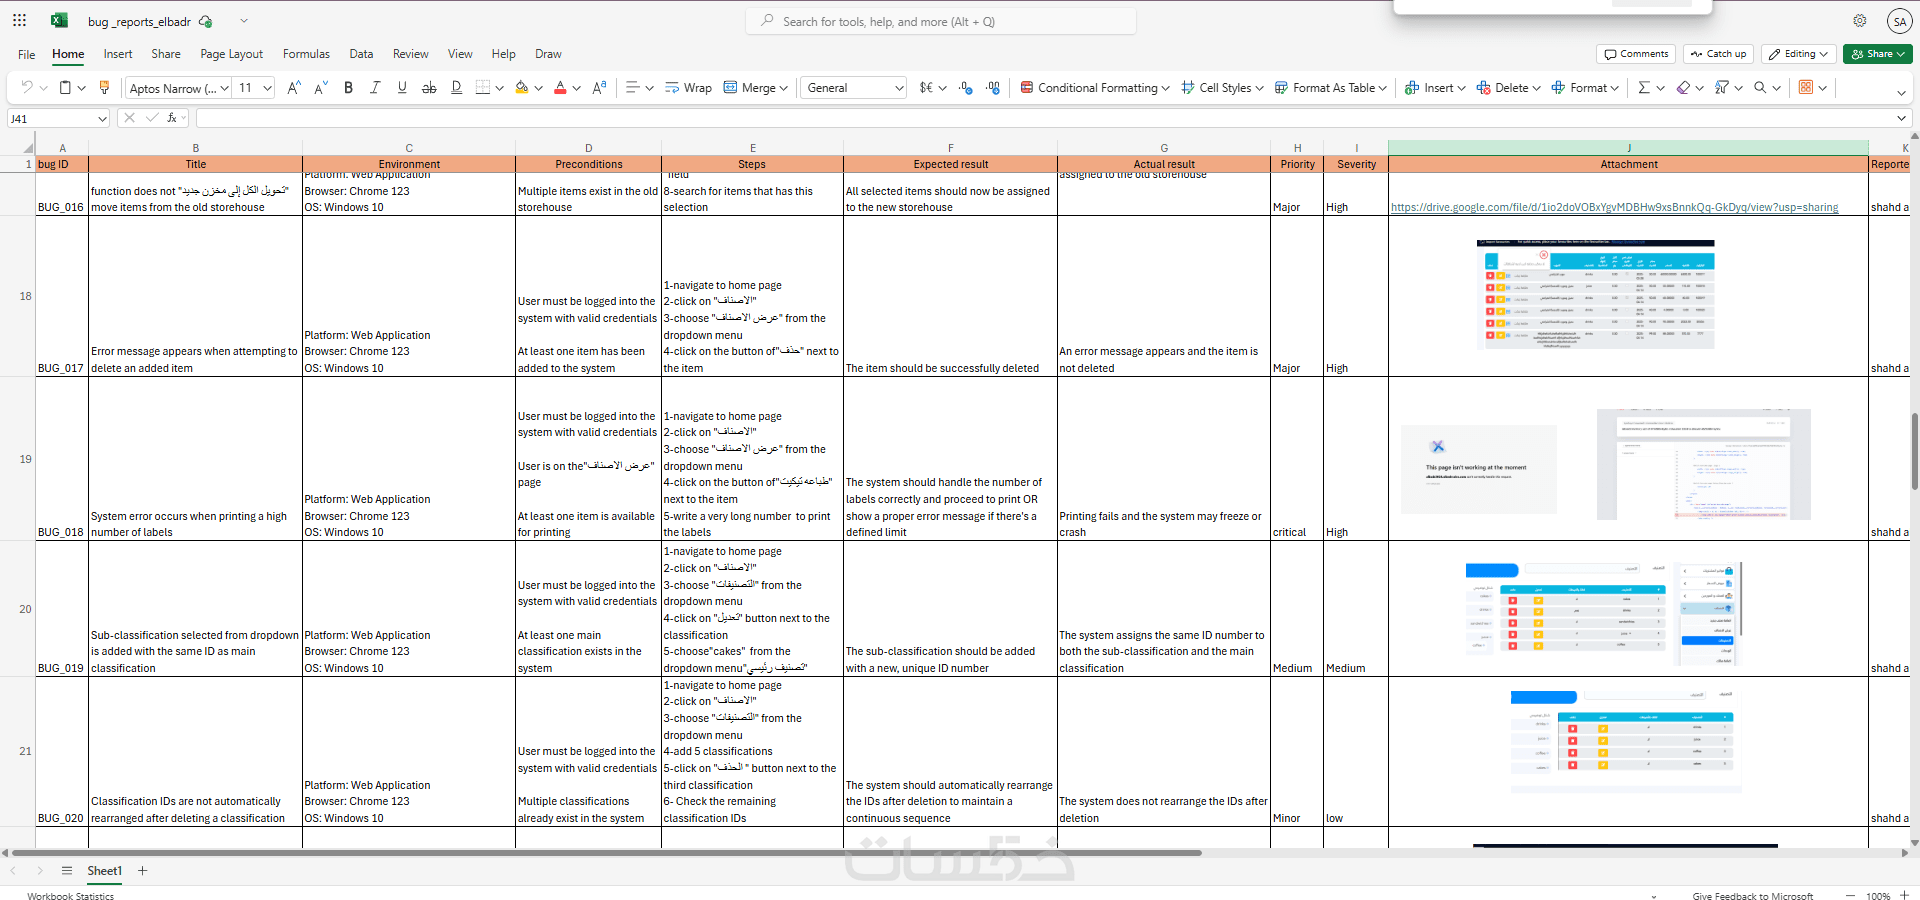The image size is (1920, 900).
Task: Open the fill color swatch
Action: 521,88
